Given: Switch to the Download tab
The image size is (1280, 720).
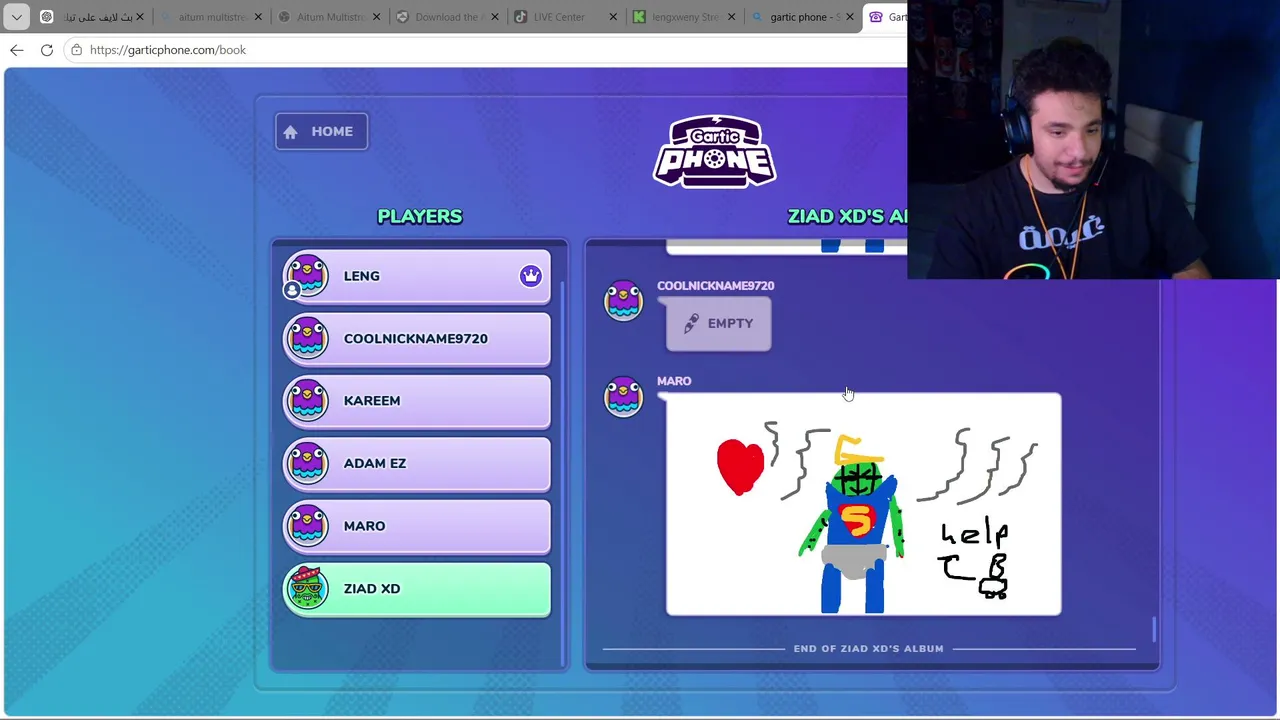Looking at the screenshot, I should click(x=447, y=17).
